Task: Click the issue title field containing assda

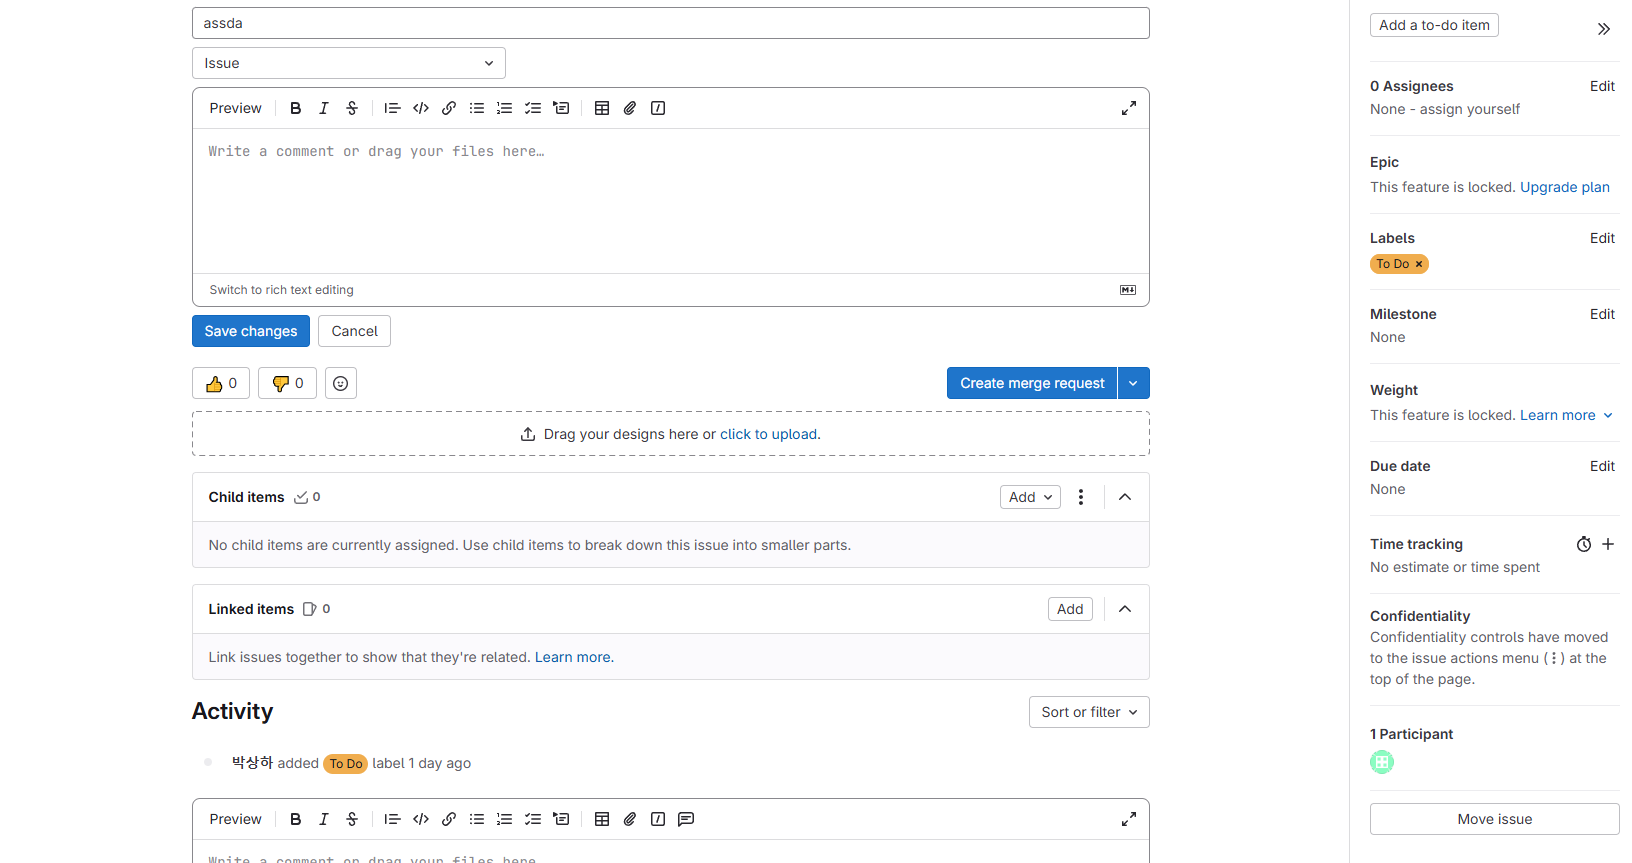Action: [x=671, y=23]
